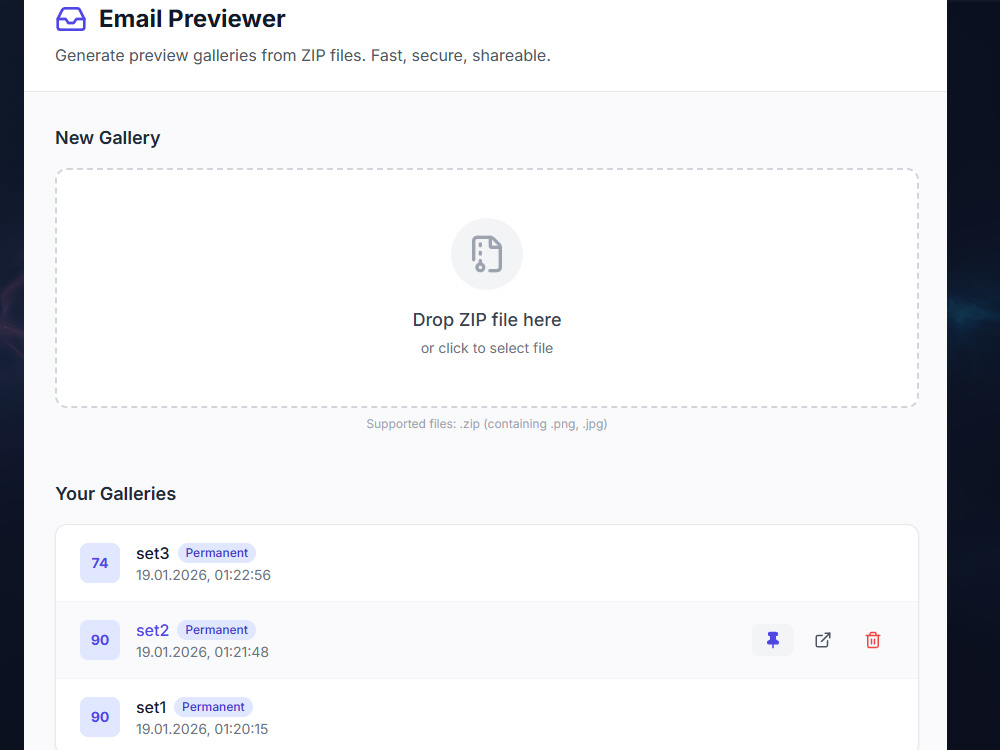Click the 90 count badge of set1

(x=99, y=717)
